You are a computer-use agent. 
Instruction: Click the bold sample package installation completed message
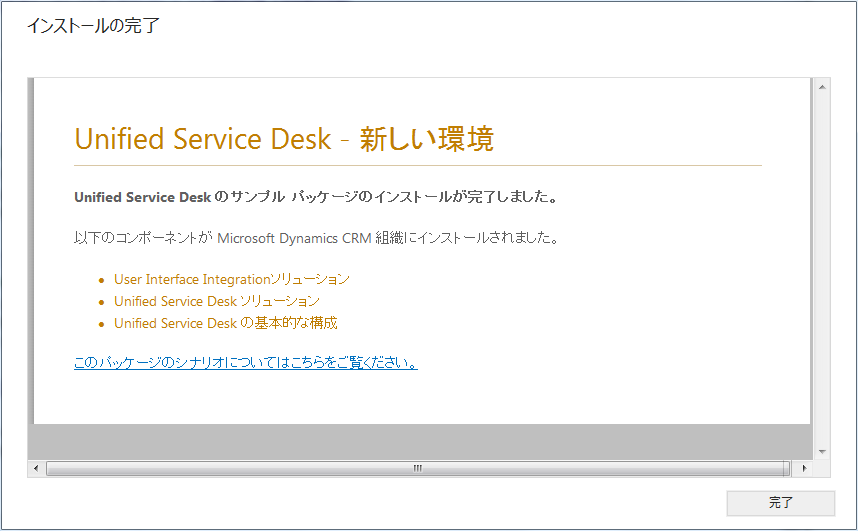(x=316, y=197)
